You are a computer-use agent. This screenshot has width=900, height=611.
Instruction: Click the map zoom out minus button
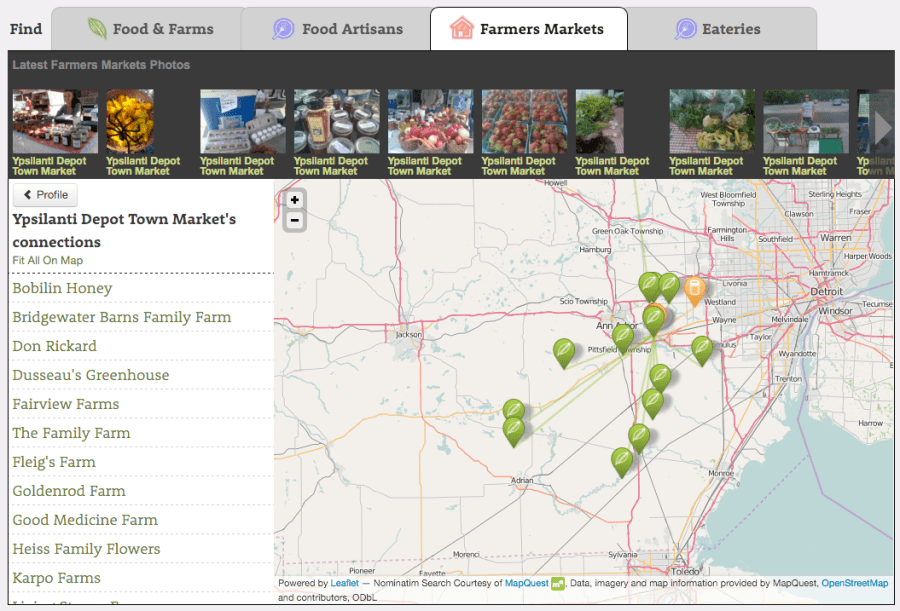[x=294, y=220]
